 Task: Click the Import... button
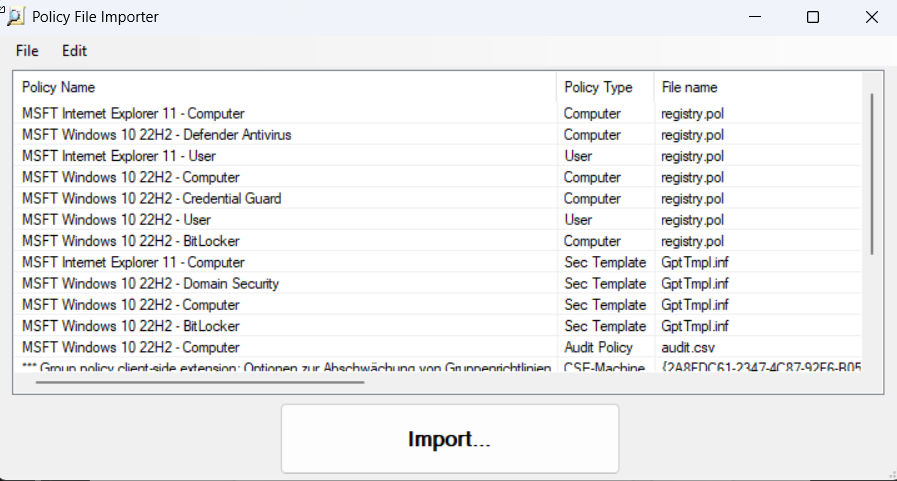[x=450, y=439]
